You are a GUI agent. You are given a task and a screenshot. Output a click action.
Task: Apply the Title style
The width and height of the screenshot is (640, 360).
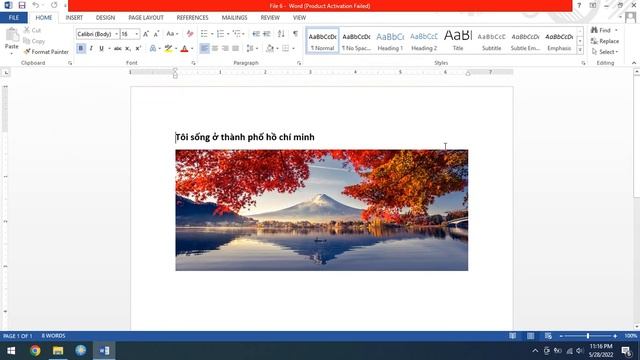tap(458, 41)
